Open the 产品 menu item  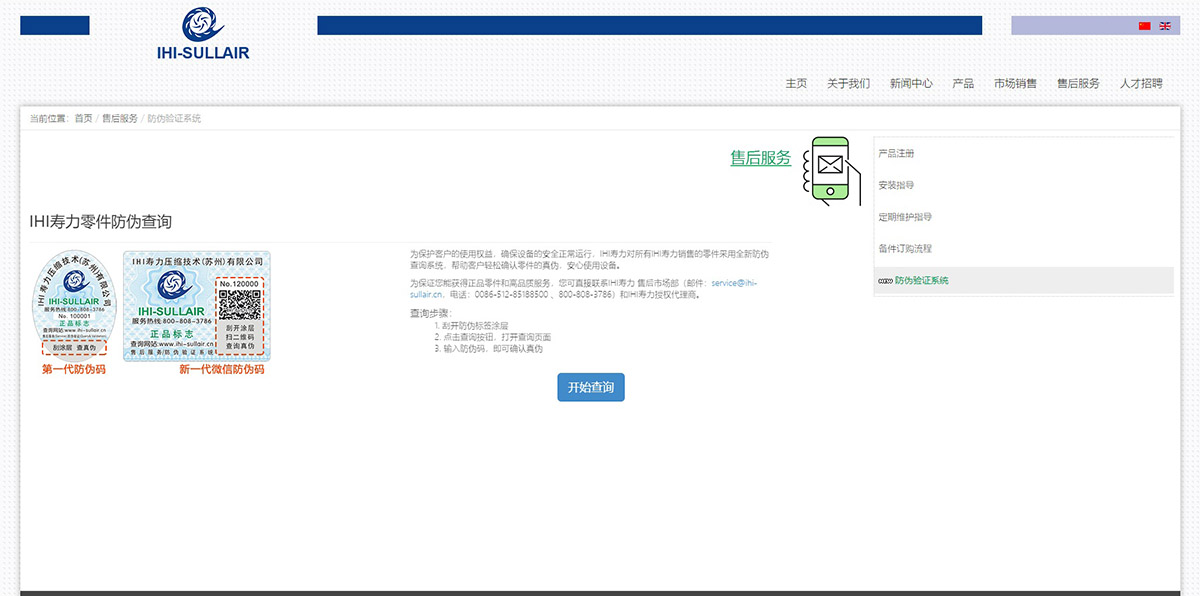(963, 83)
